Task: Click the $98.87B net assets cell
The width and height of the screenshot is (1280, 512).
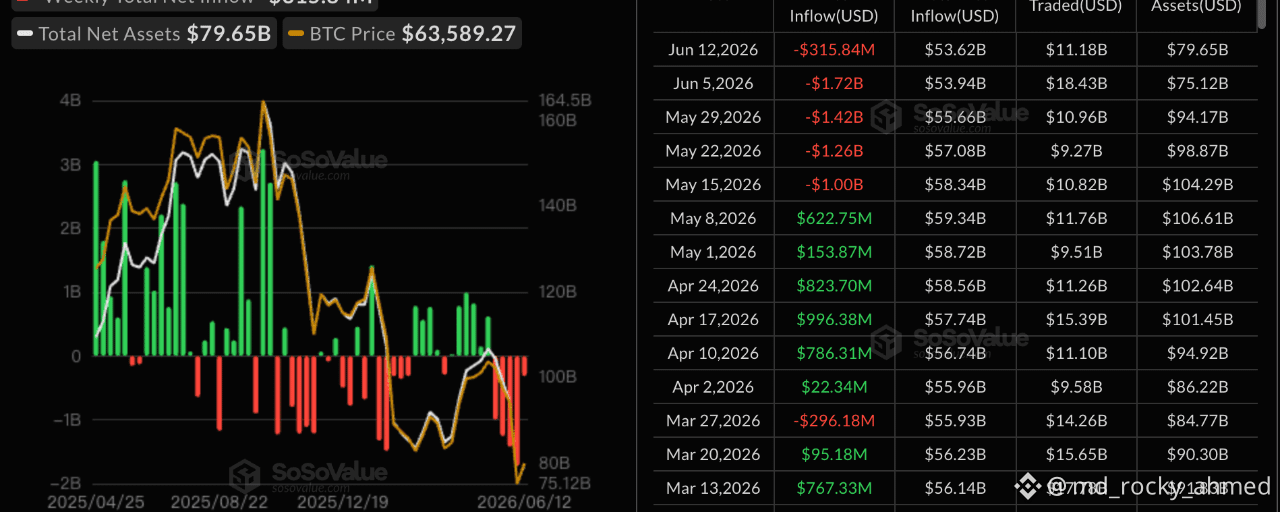Action: [x=1198, y=151]
